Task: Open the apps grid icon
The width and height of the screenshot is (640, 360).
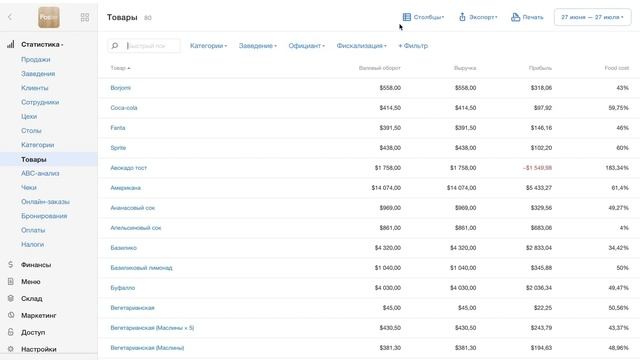Action: (85, 17)
